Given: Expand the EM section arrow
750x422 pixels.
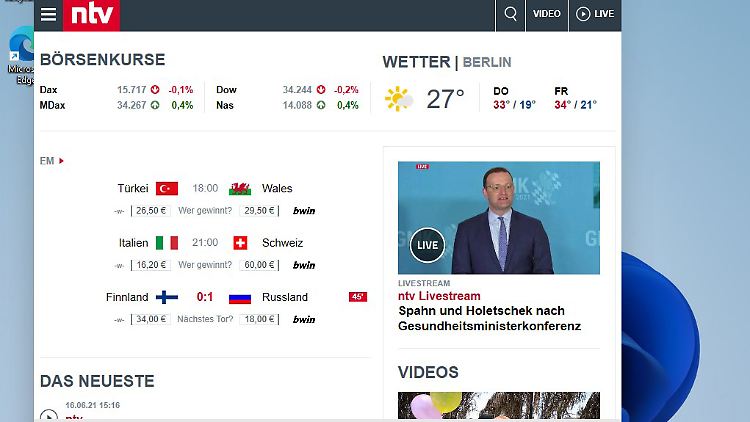Looking at the screenshot, I should coord(61,161).
